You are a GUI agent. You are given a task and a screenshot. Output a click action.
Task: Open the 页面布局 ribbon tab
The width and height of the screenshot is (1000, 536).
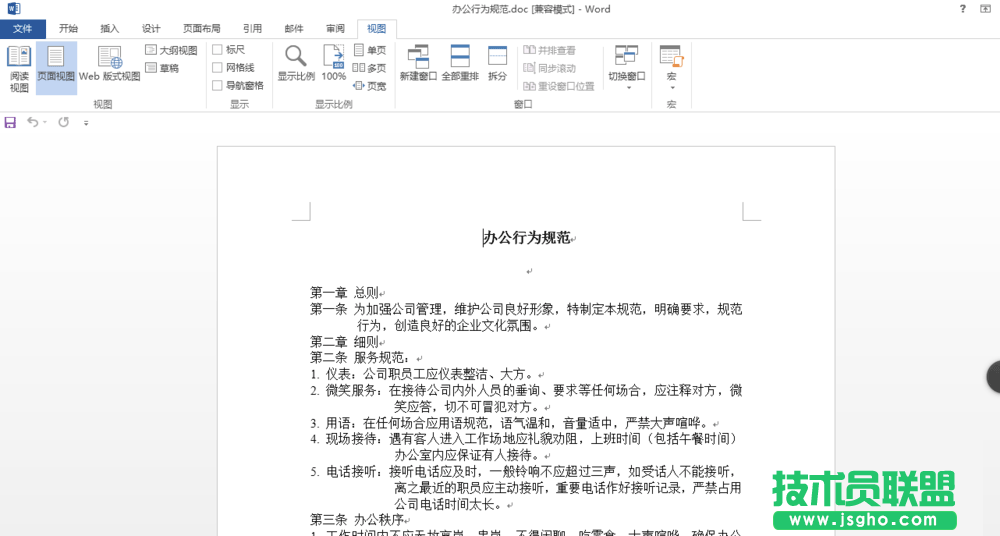point(201,29)
